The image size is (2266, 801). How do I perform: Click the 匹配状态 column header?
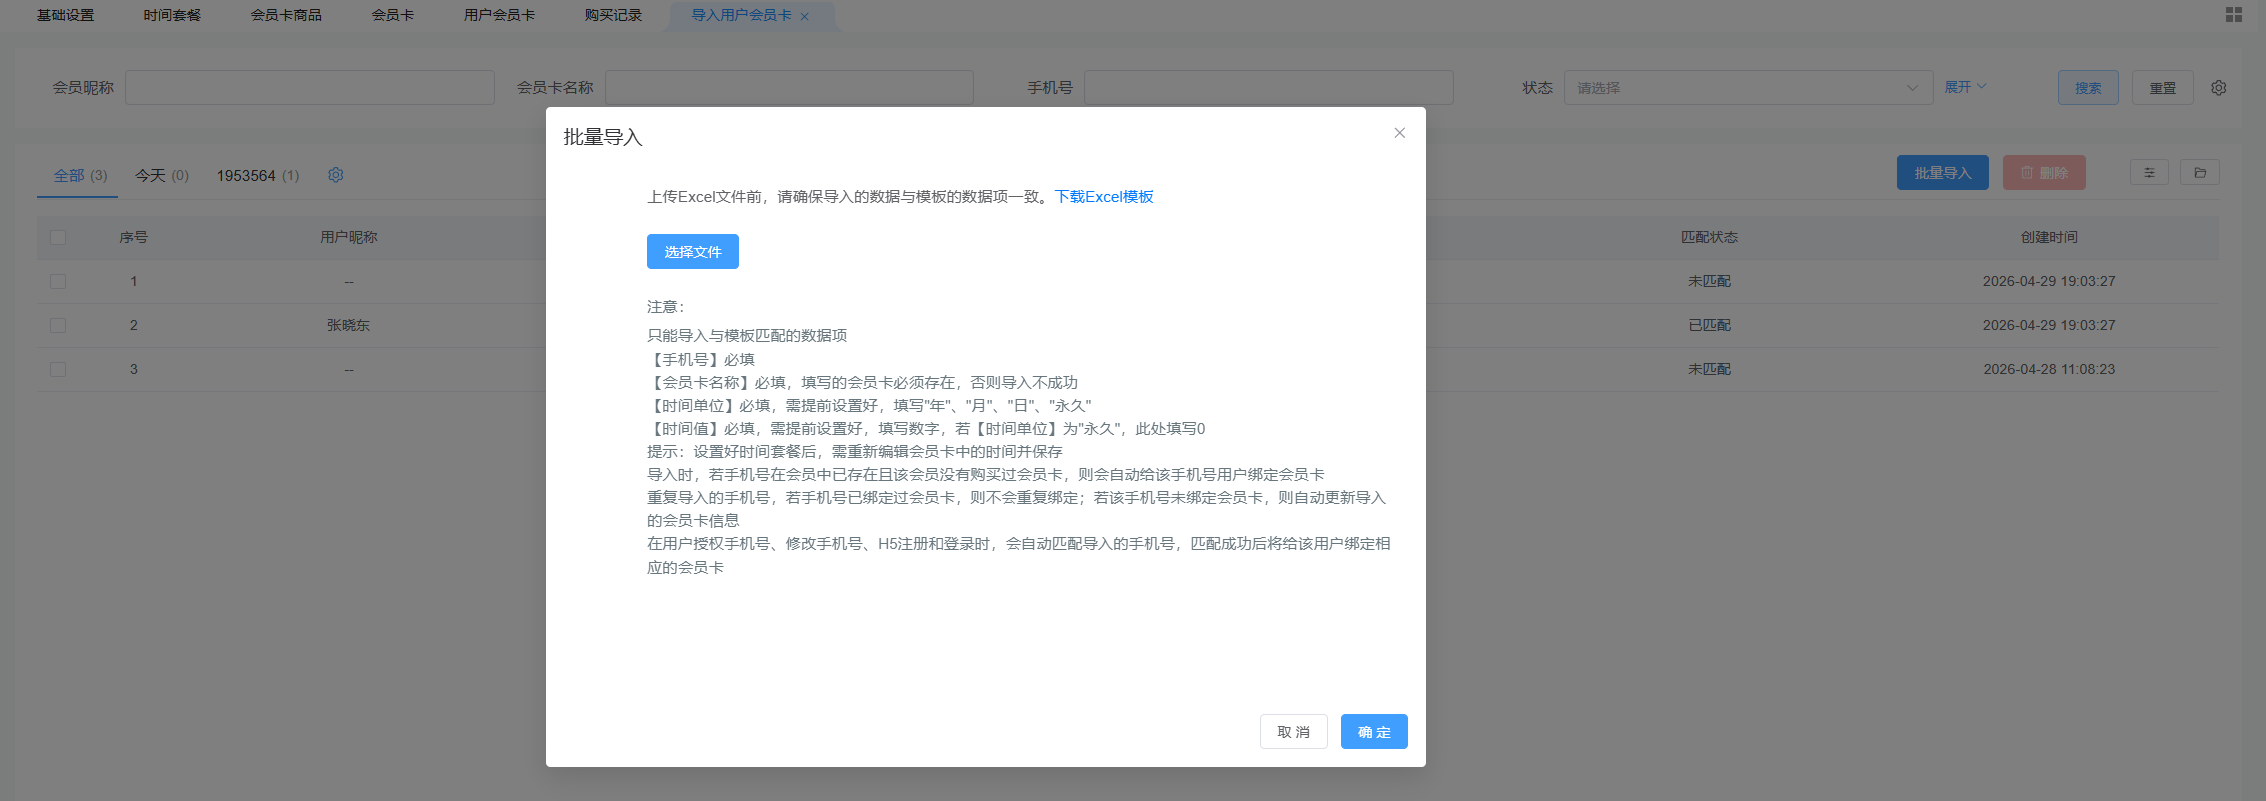coord(1709,237)
